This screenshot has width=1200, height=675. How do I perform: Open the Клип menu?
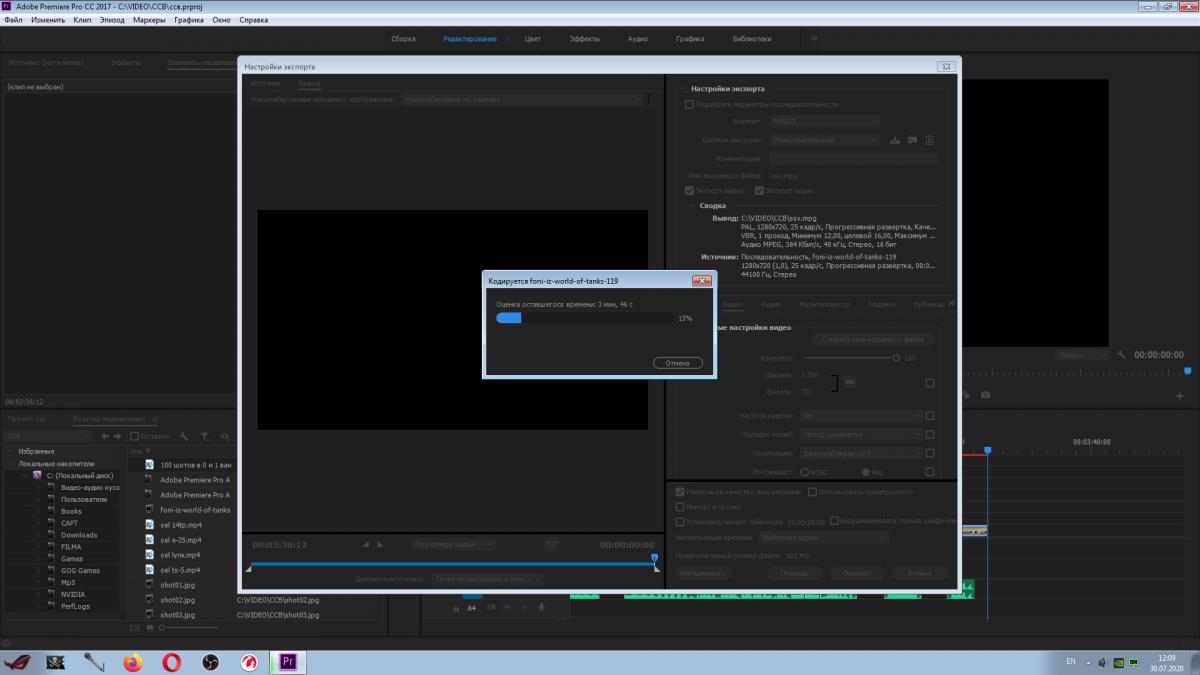point(82,19)
